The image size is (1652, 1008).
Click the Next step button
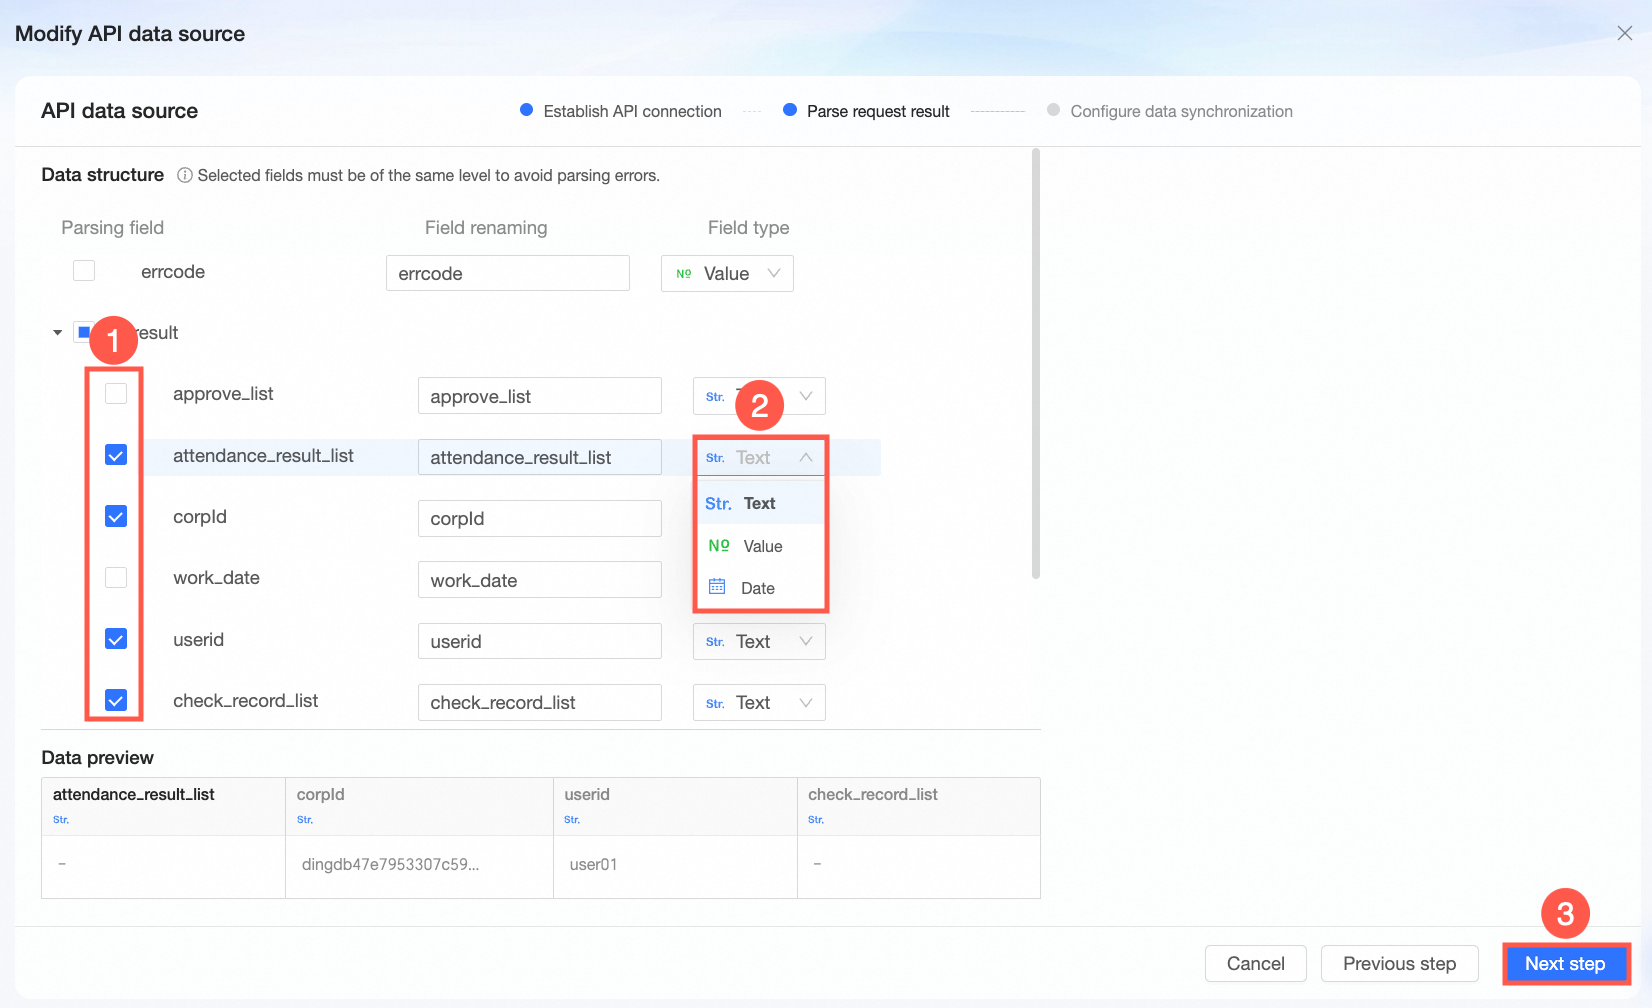pyautogui.click(x=1565, y=964)
